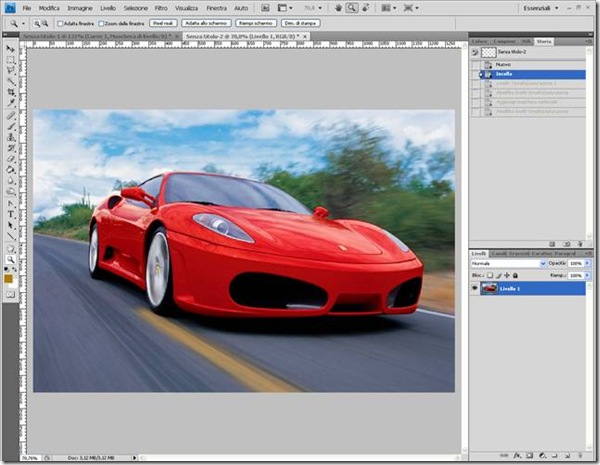Image resolution: width=600 pixels, height=465 pixels.
Task: Add a layer style (fx) icon
Action: click(x=517, y=455)
